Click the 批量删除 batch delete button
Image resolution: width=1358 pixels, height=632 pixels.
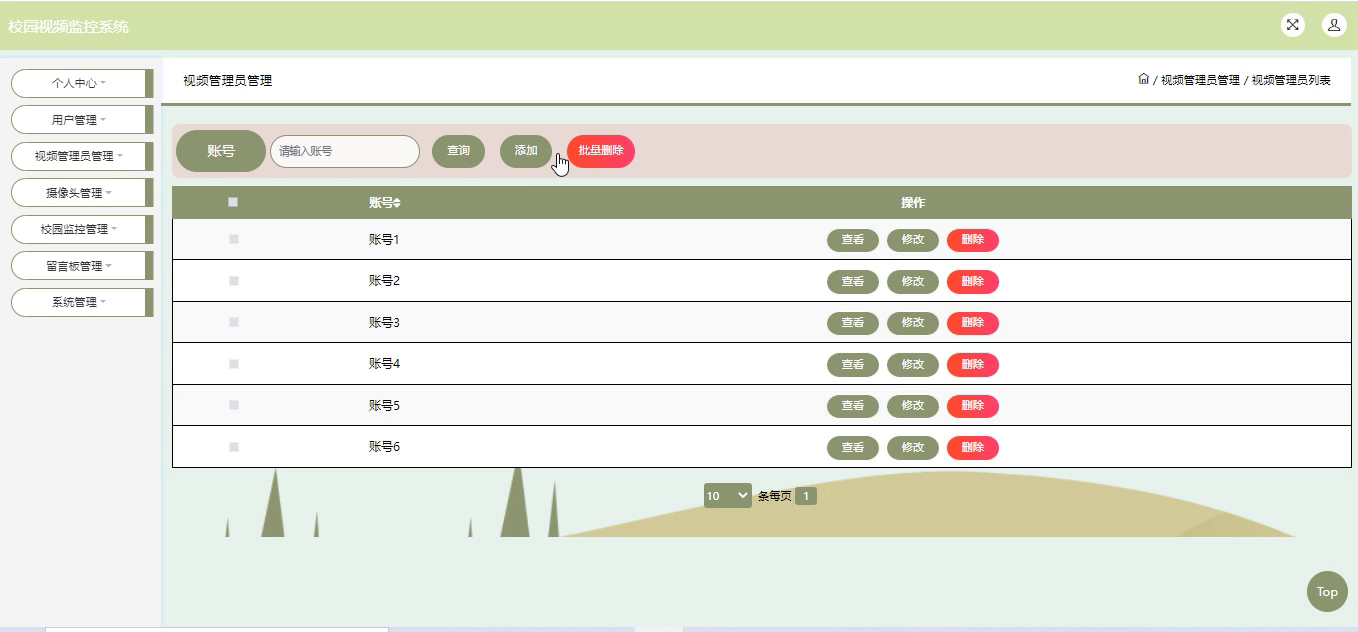point(601,151)
